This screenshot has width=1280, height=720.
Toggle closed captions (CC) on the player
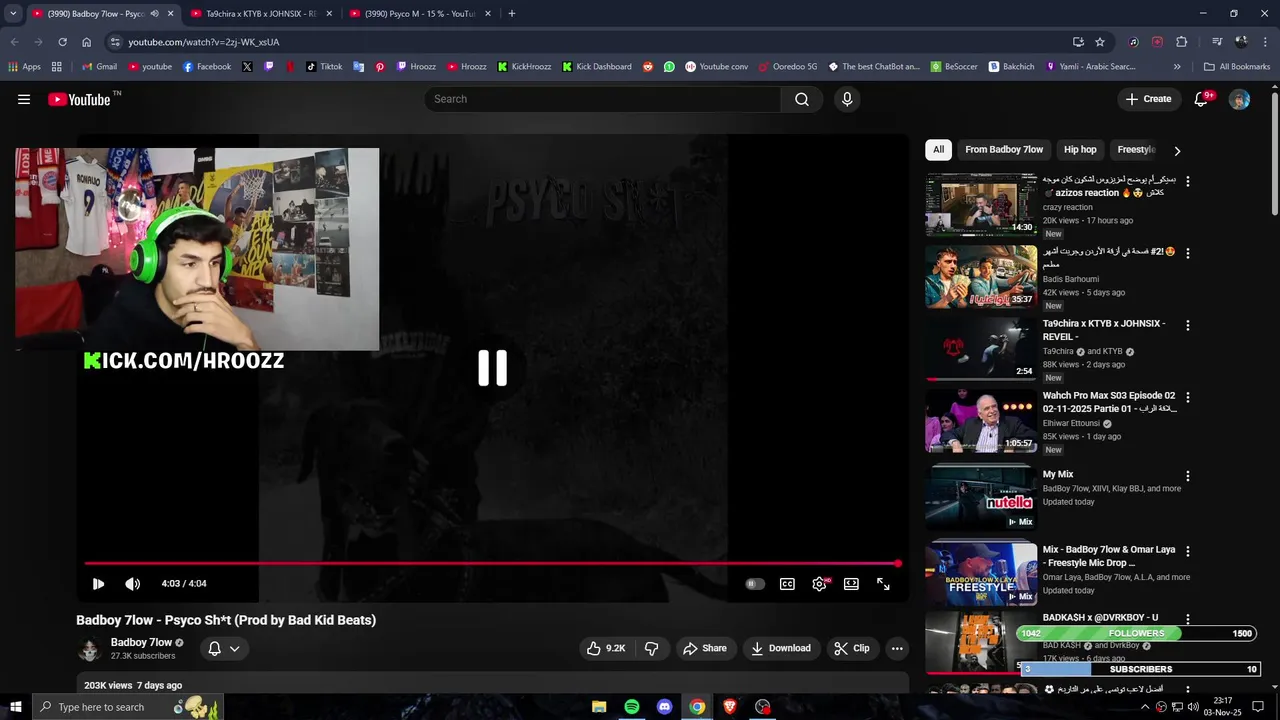pos(787,584)
